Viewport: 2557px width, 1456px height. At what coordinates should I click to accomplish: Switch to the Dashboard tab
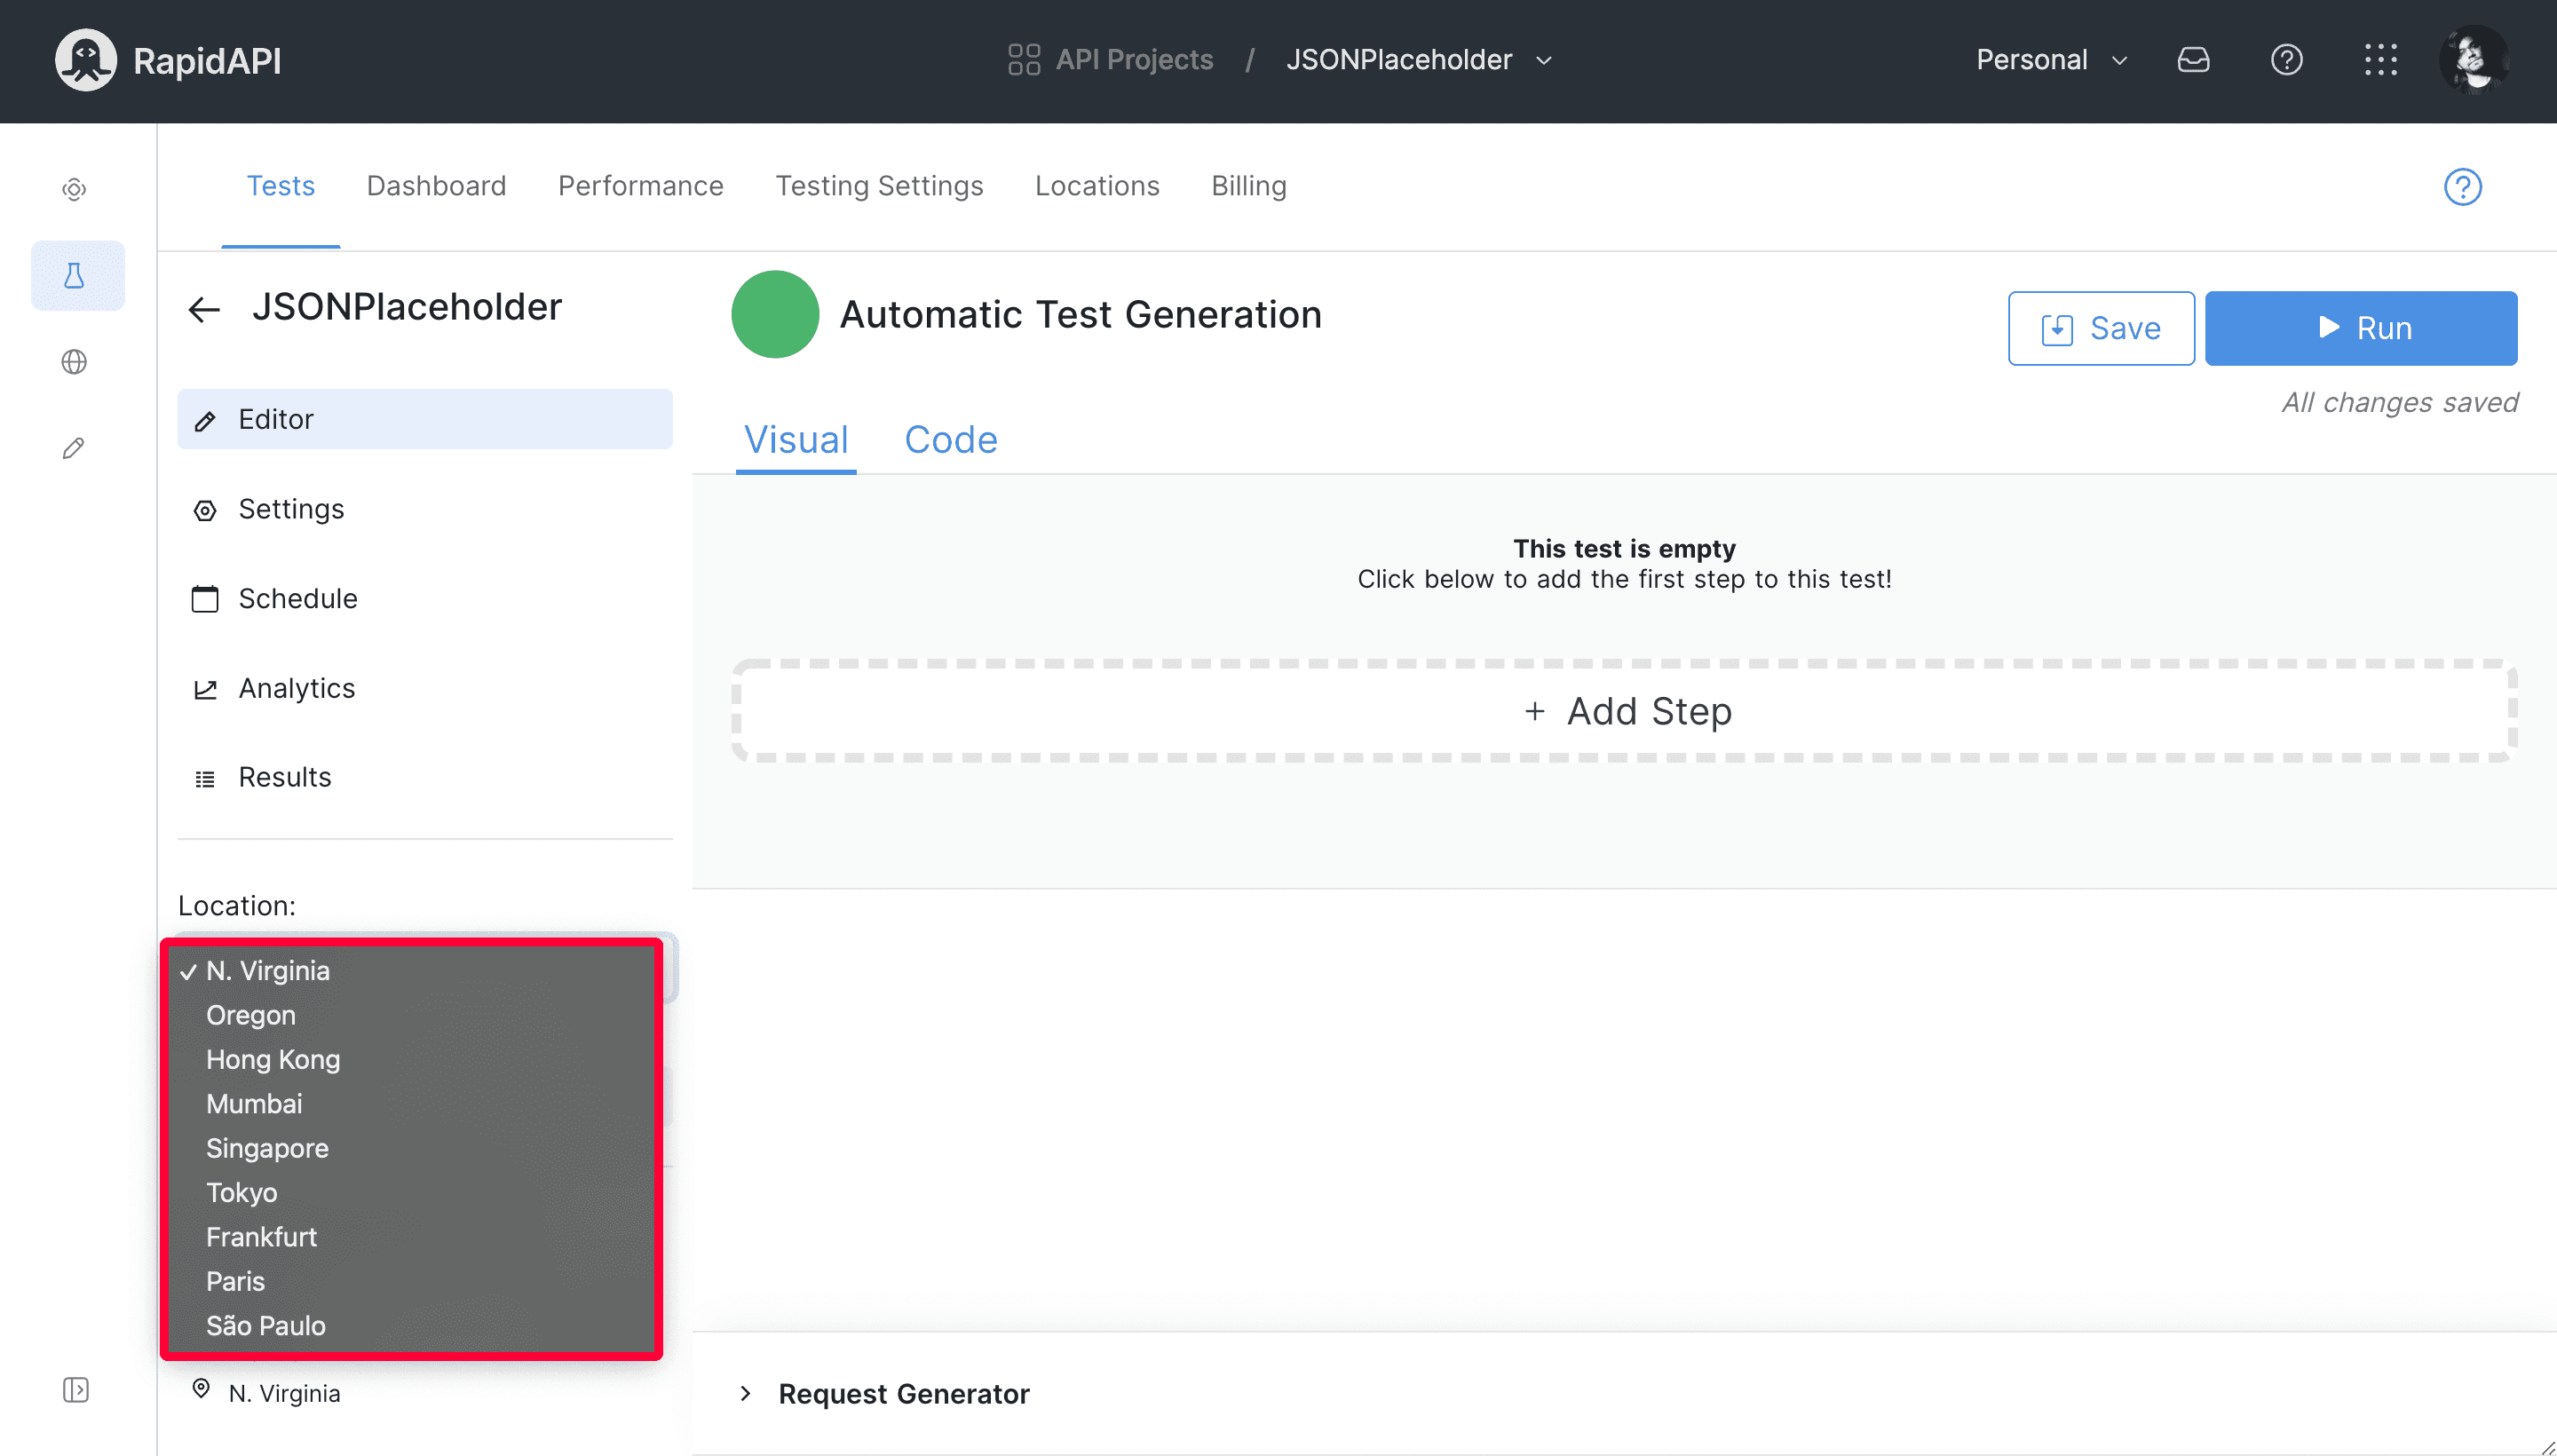click(x=436, y=186)
